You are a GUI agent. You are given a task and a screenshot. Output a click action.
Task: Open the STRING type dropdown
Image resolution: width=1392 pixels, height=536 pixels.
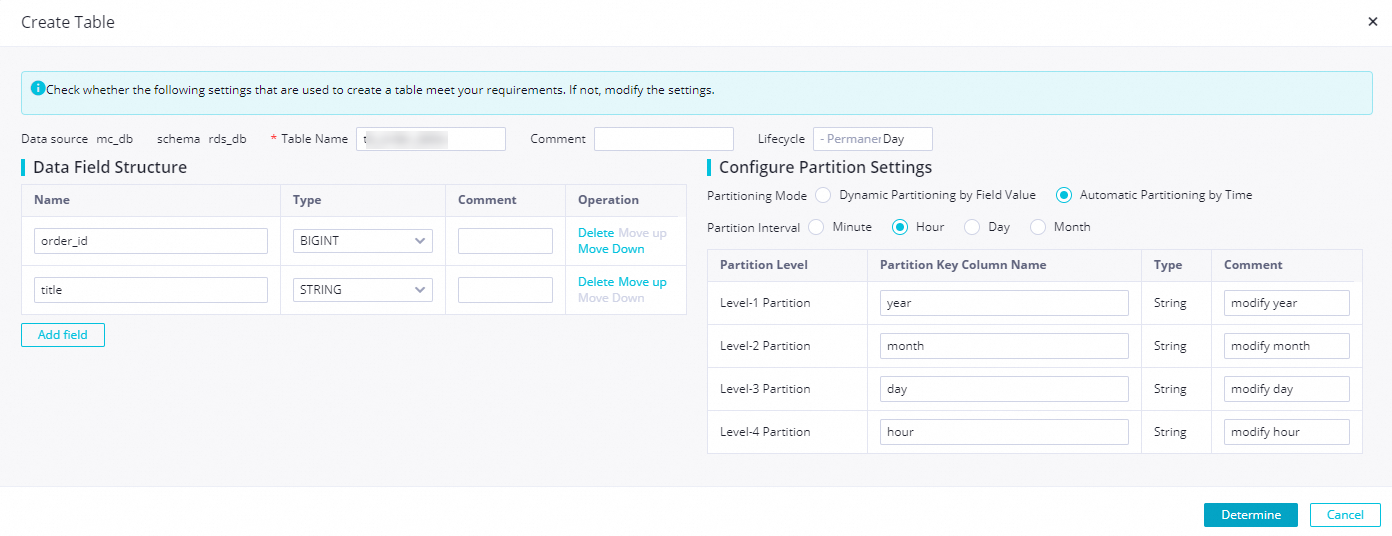tap(362, 290)
